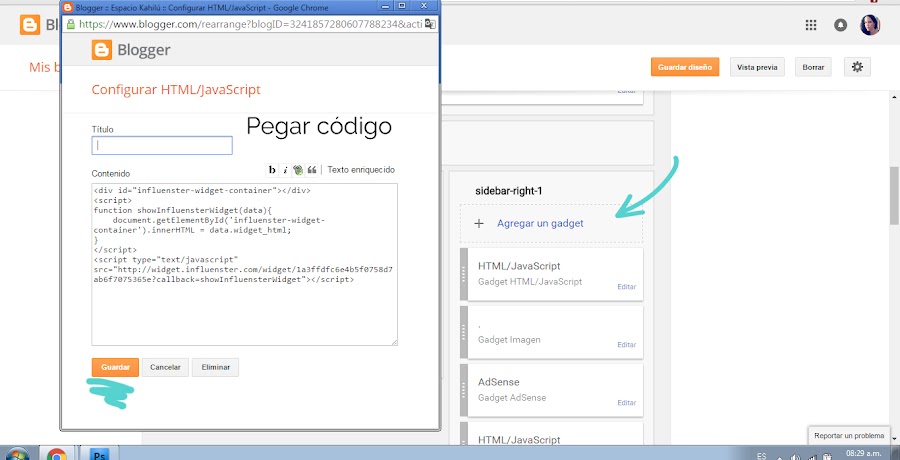Click the Configurar HTML/JavaScript heading

(x=176, y=90)
